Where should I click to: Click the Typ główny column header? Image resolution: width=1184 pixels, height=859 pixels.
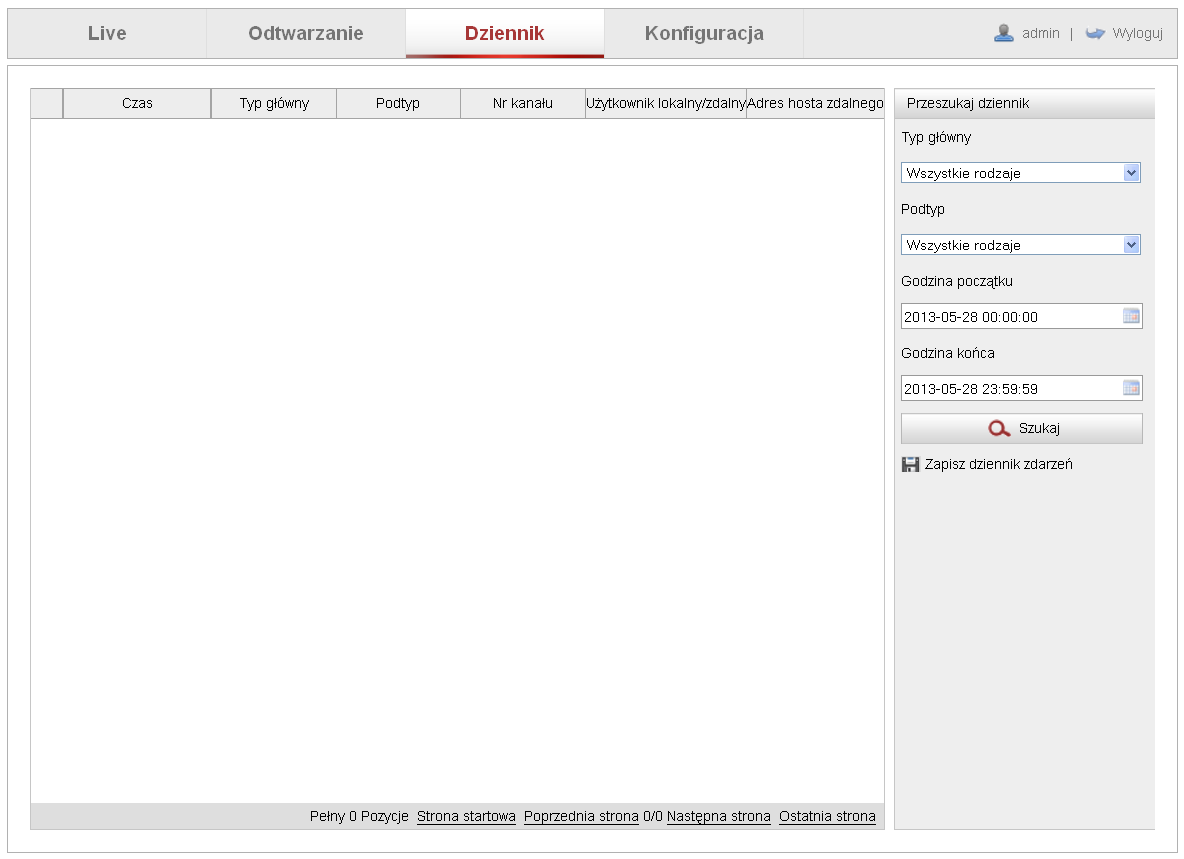click(274, 103)
